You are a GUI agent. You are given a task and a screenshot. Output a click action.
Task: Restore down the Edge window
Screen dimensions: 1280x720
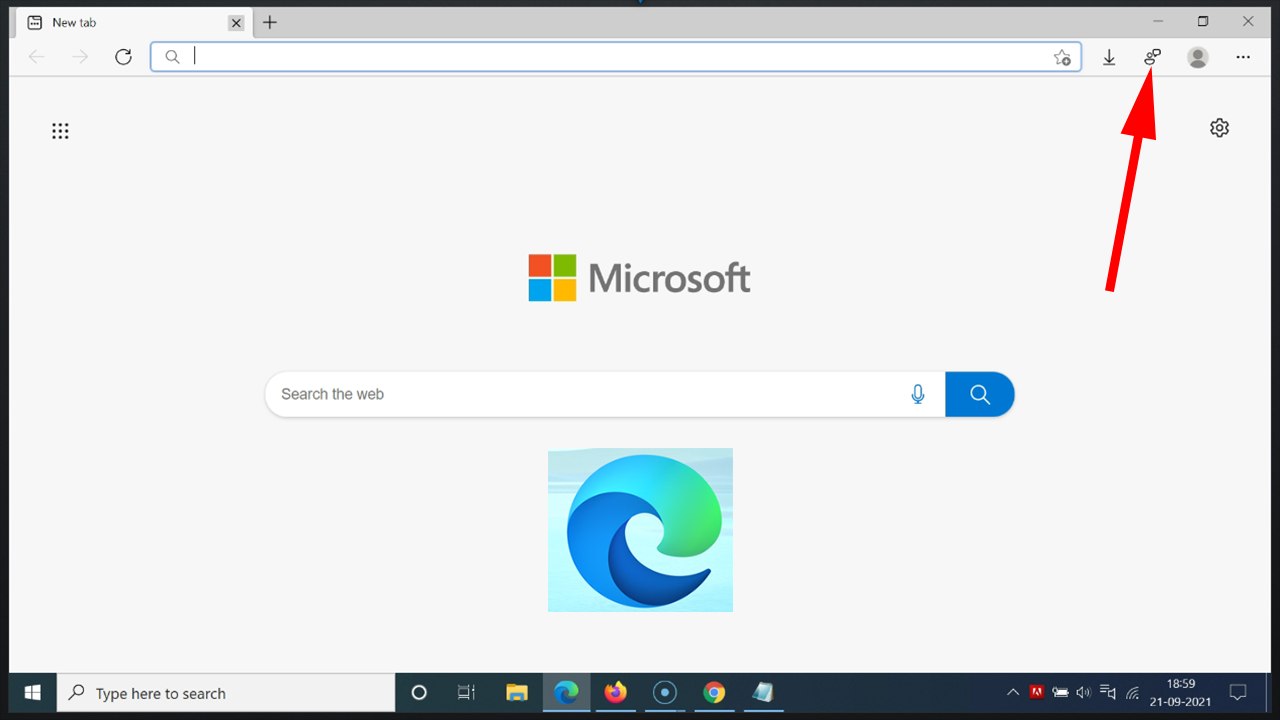(x=1203, y=21)
